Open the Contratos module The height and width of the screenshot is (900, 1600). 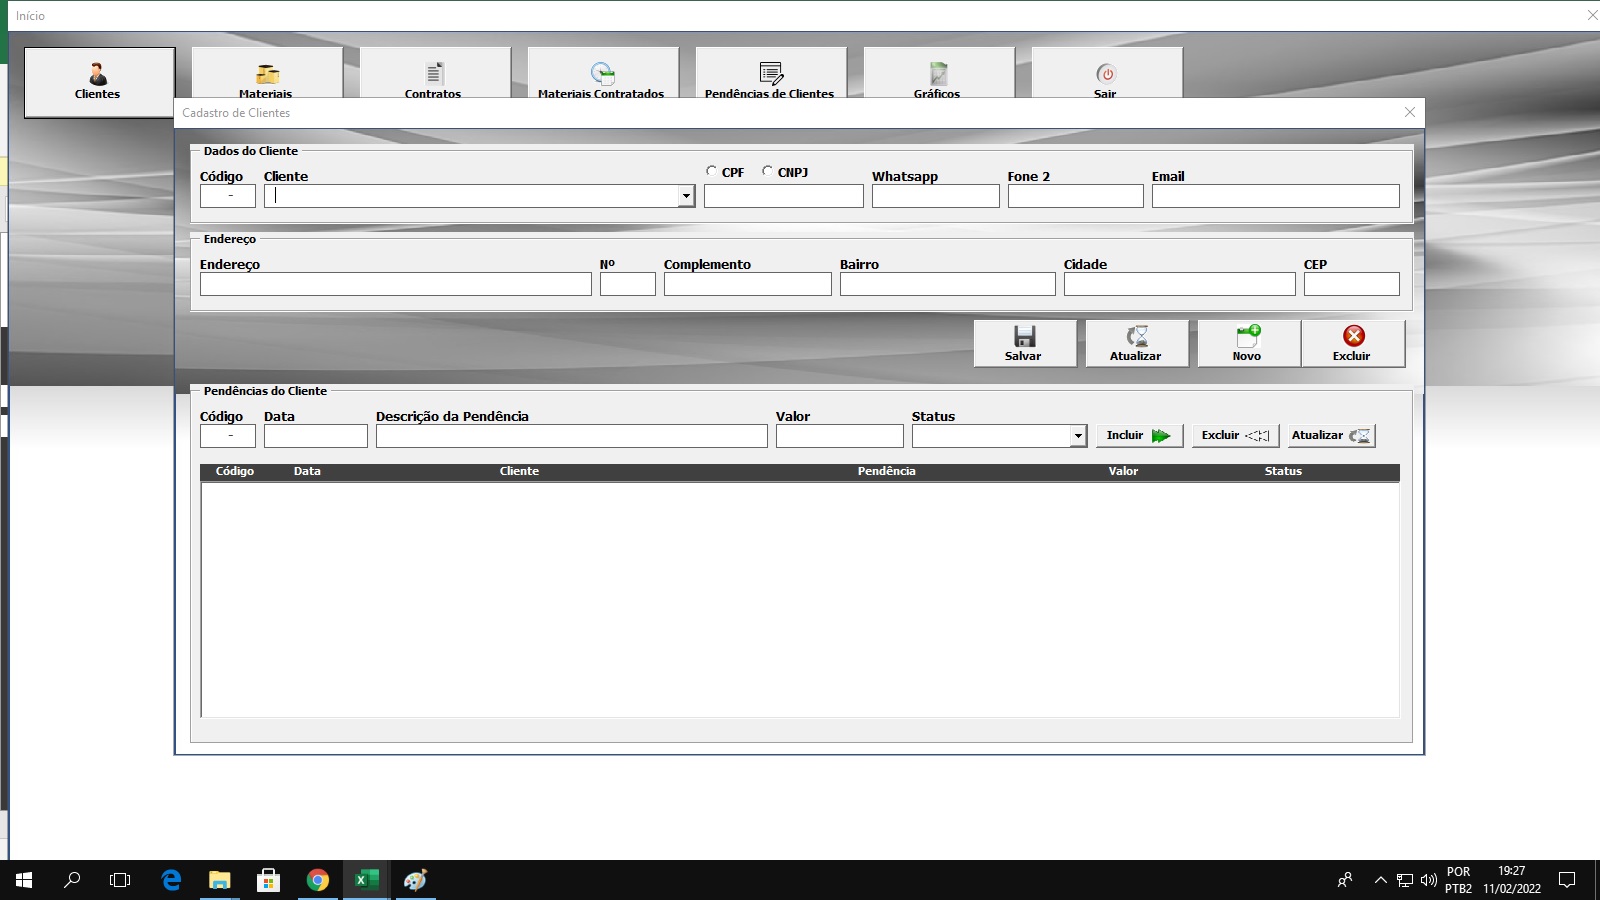tap(434, 73)
